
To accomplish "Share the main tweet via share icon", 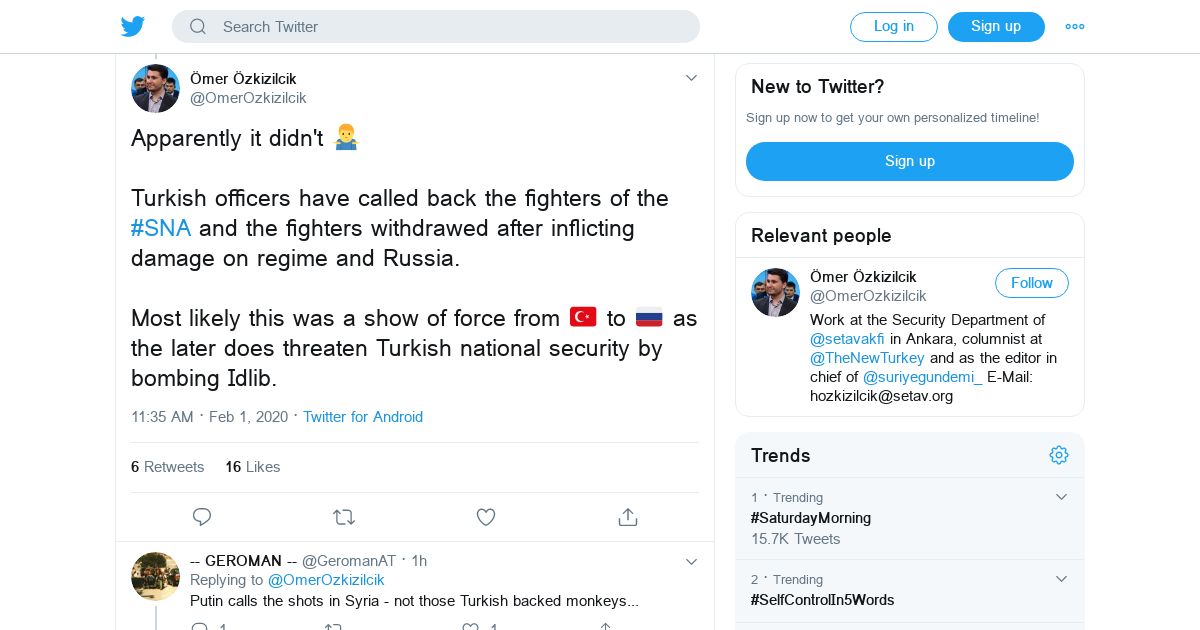I will (628, 517).
